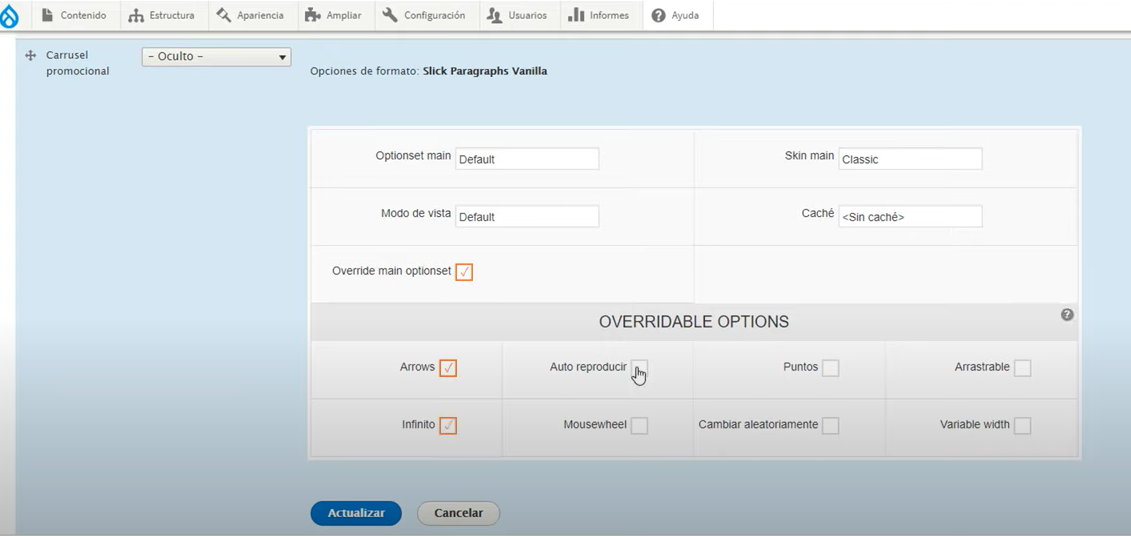
Task: Click the Actualizar button
Action: 356,513
